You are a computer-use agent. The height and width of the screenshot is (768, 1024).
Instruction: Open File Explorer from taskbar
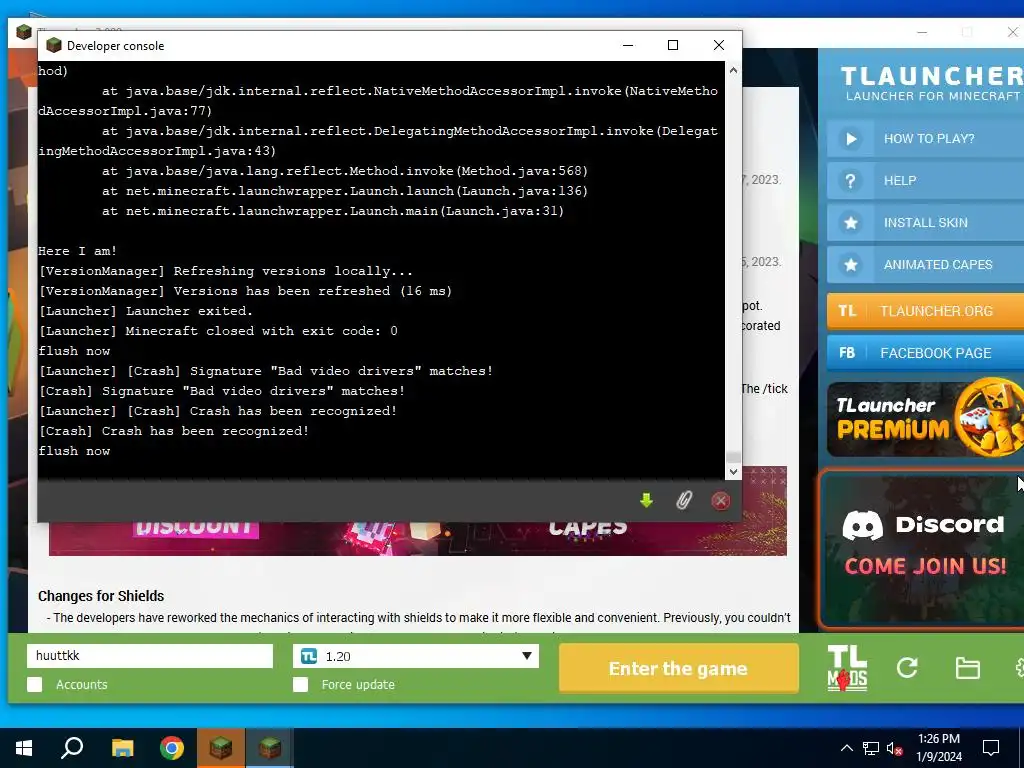(122, 748)
